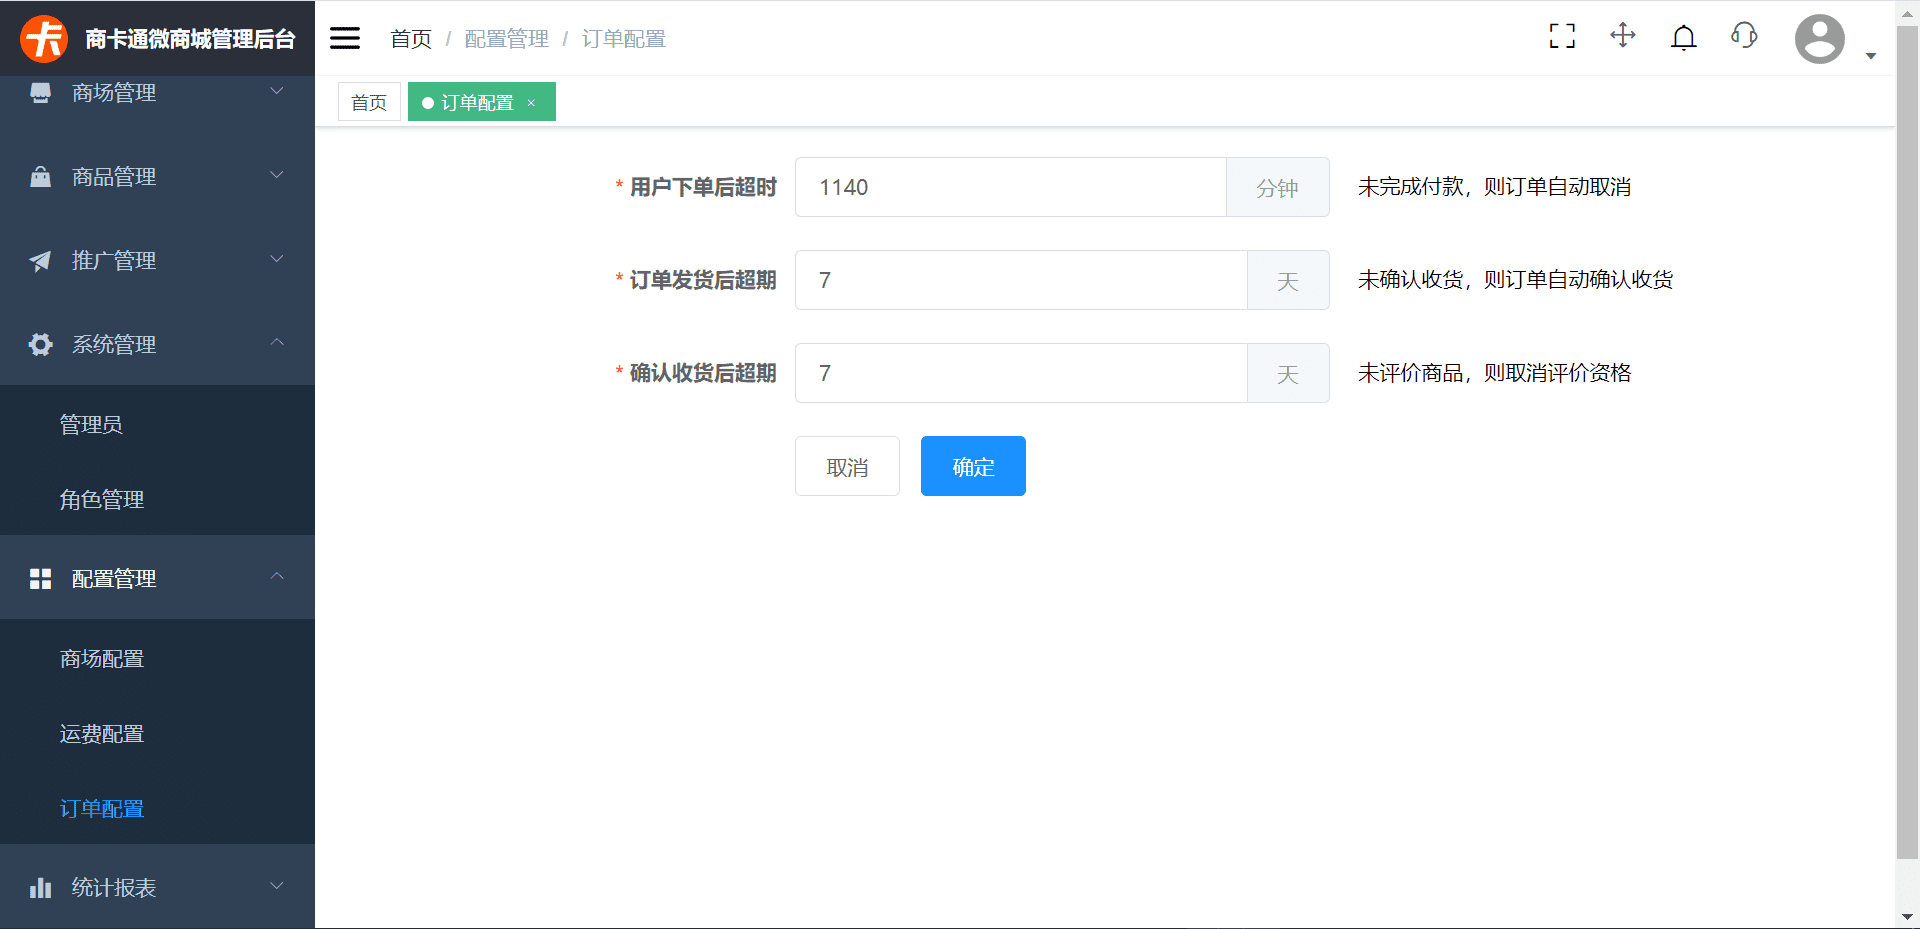Switch to the 首页 tab

click(368, 101)
